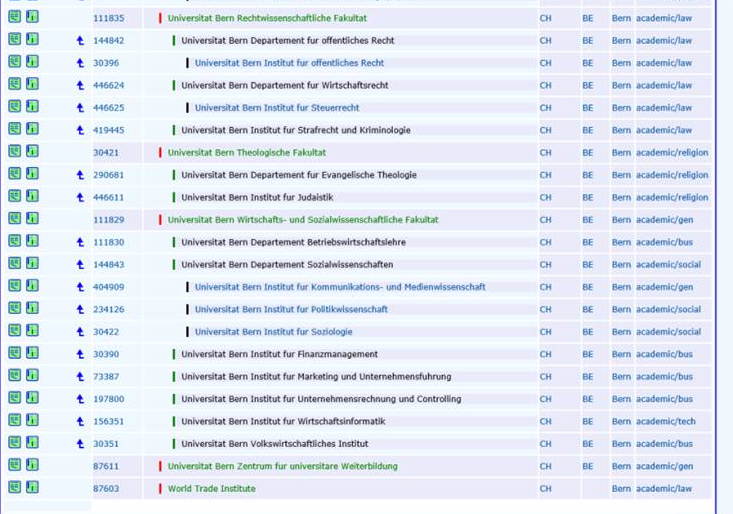The image size is (733, 514).
Task: Click the info icon for Institut fur Politikwissenschaft
Action: point(32,308)
